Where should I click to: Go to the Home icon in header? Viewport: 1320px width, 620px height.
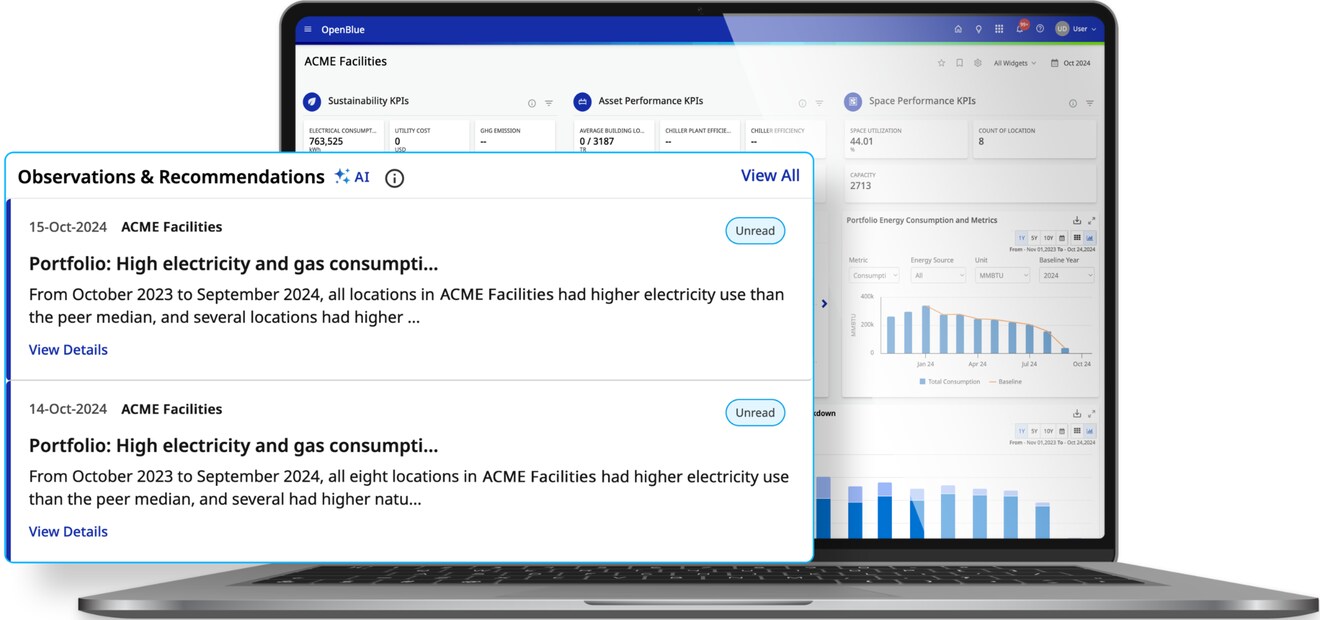click(x=958, y=30)
